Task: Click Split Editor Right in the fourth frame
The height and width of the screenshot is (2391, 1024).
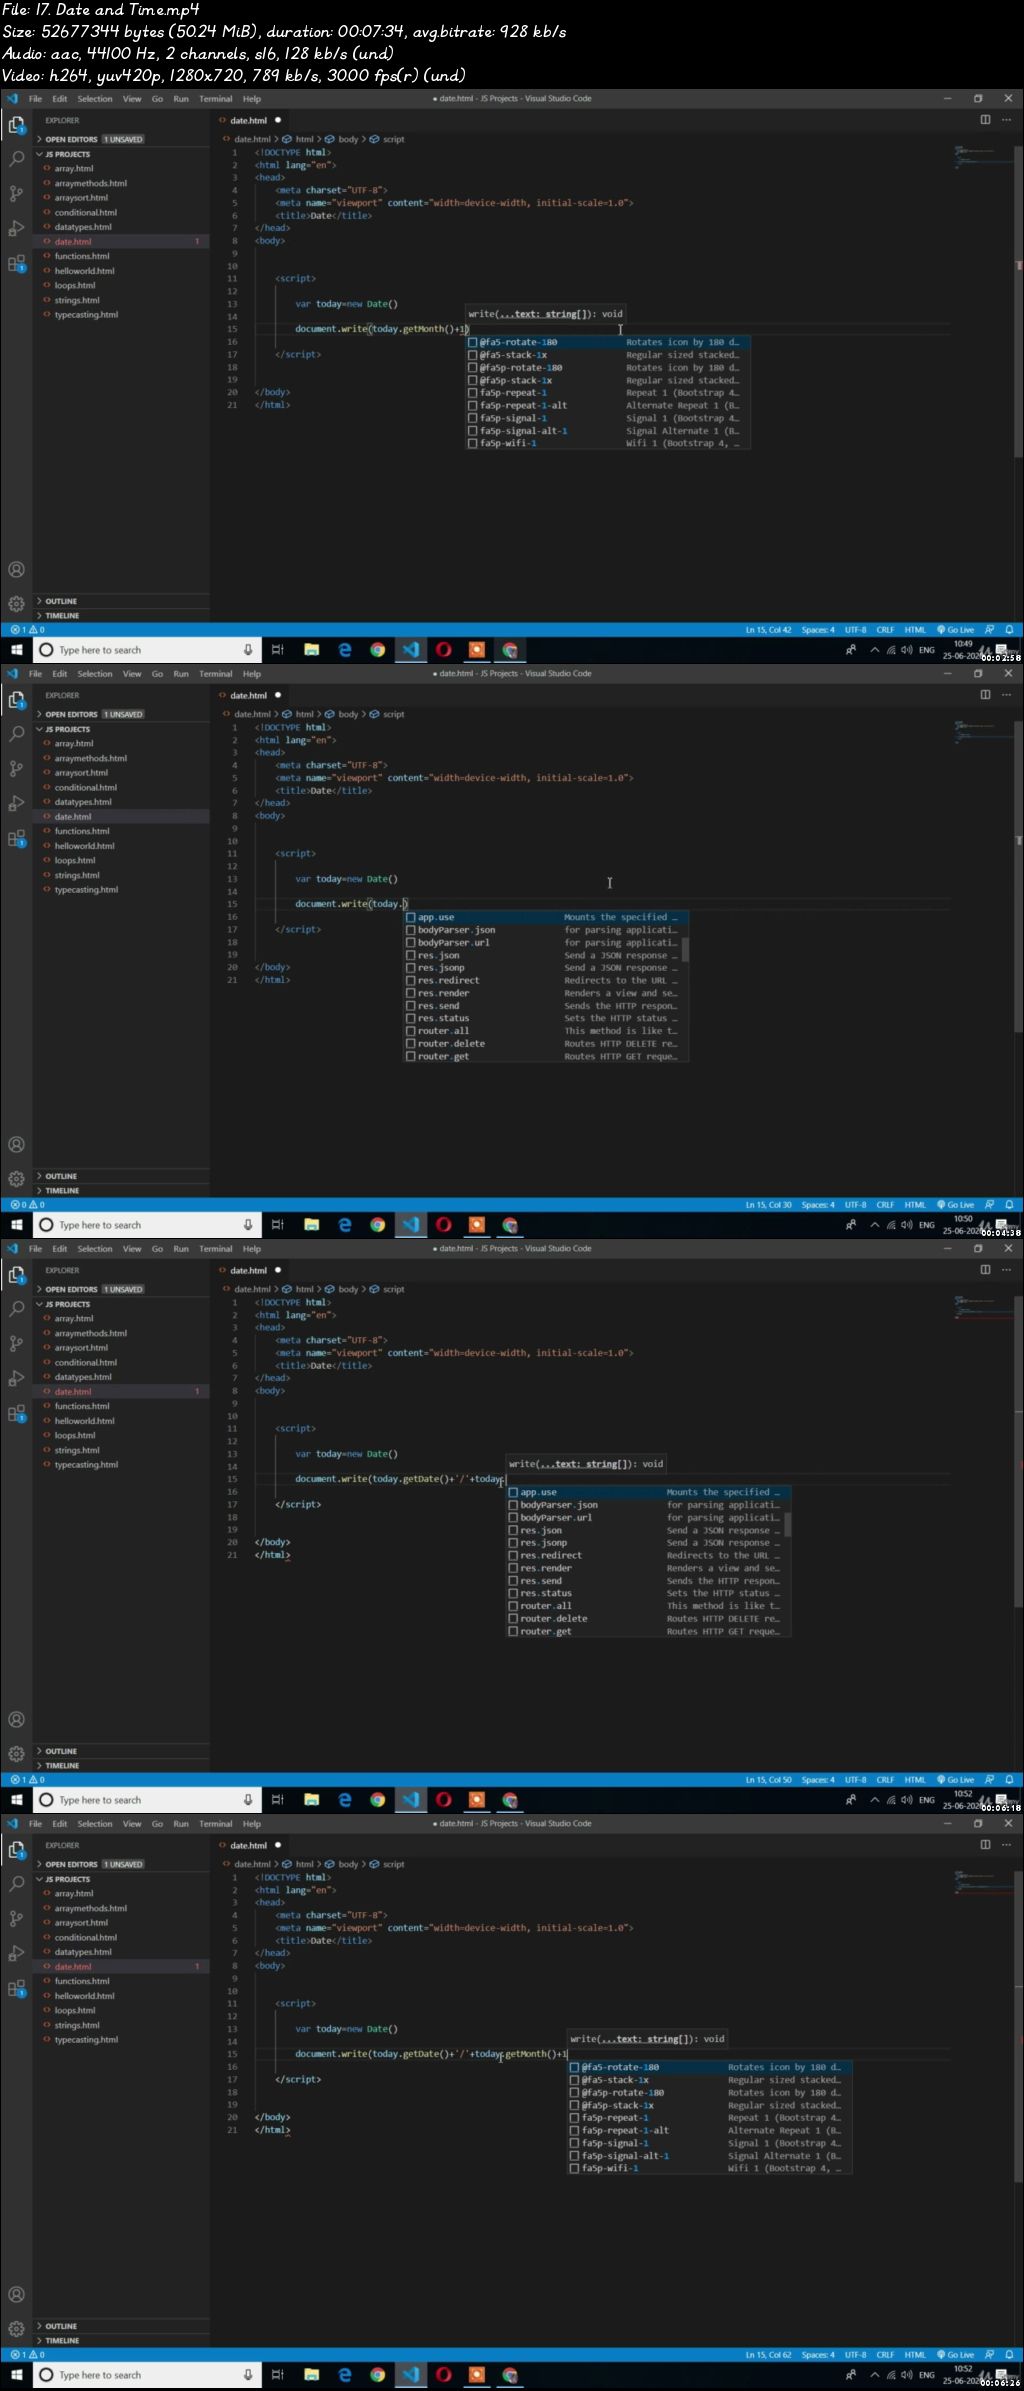Action: coord(985,1845)
